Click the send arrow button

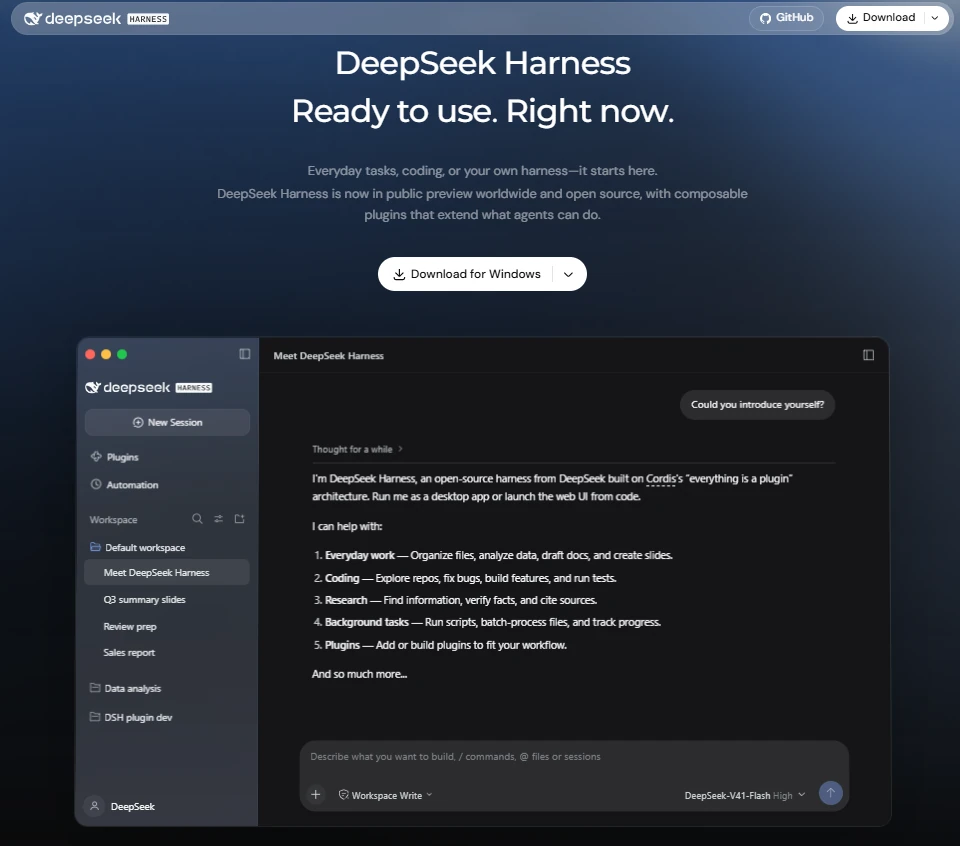[x=830, y=793]
